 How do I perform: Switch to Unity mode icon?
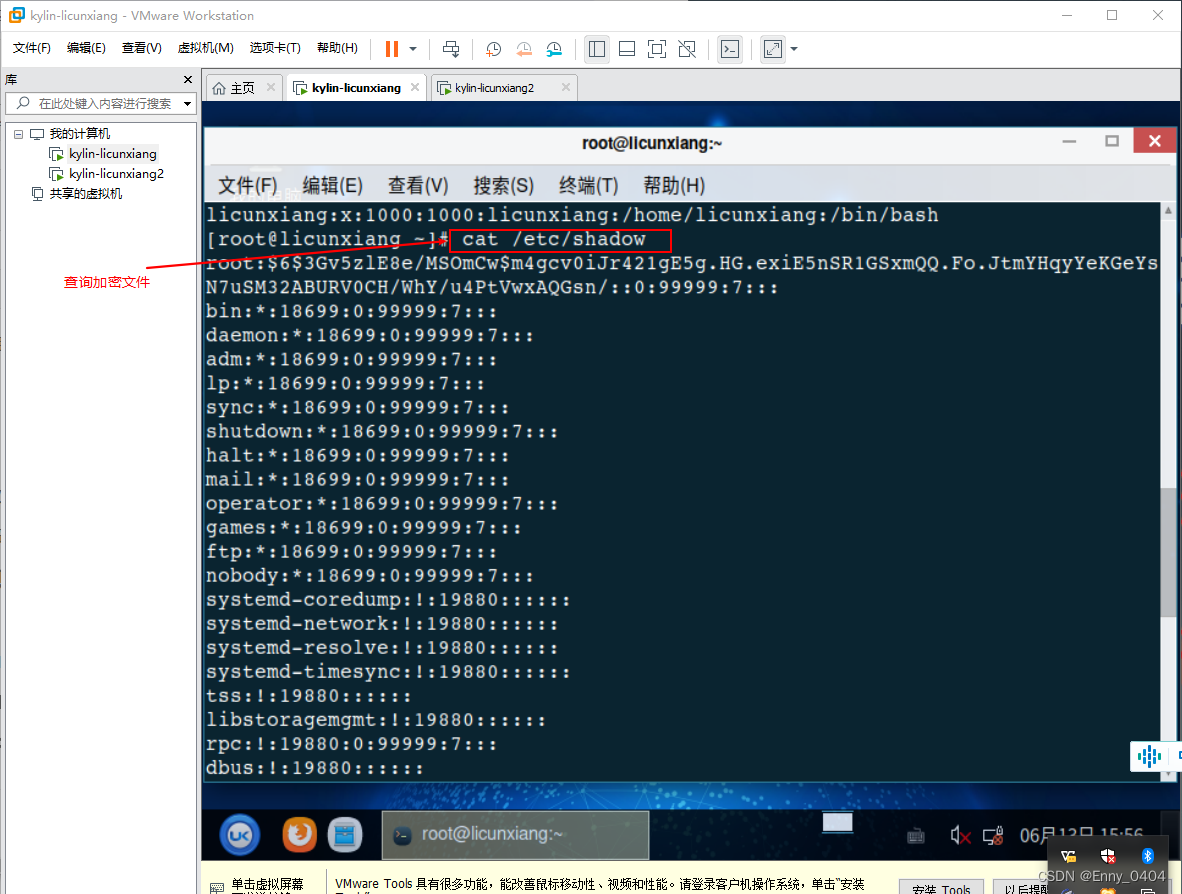pos(687,49)
